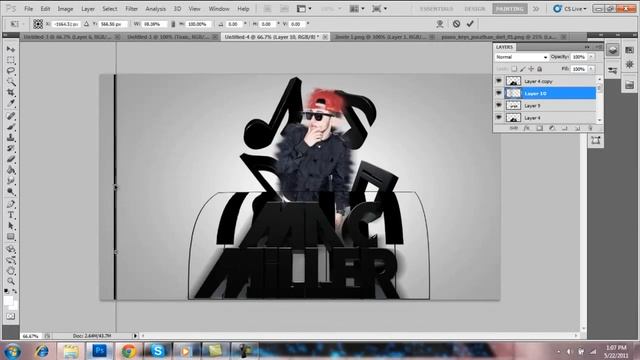This screenshot has width=640, height=360.
Task: Toggle lock image pixels brush icon
Action: click(x=523, y=69)
